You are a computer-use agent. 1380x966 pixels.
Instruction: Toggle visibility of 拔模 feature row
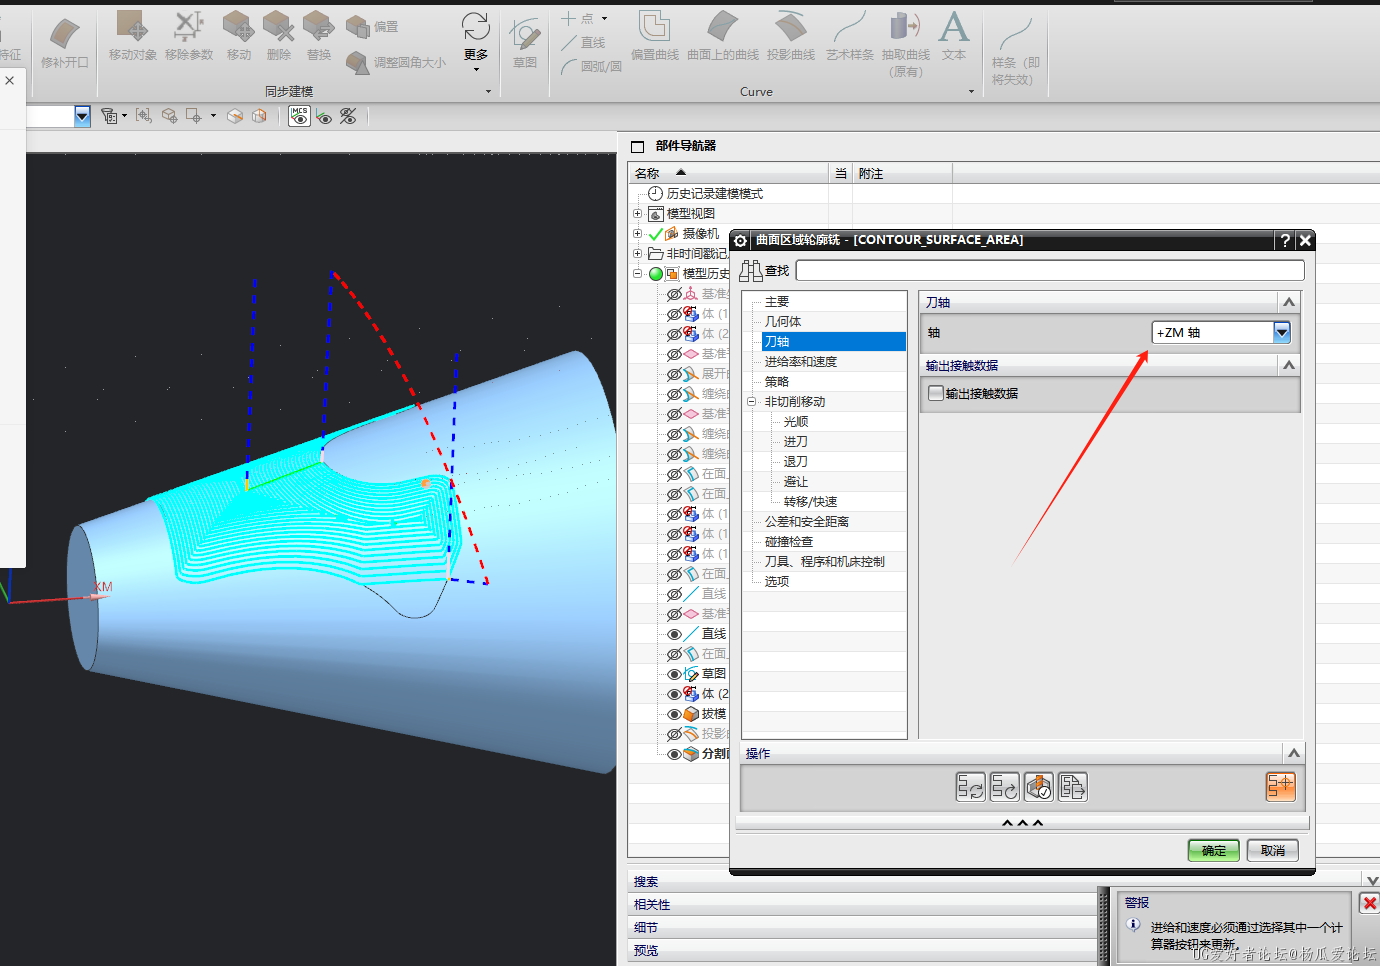pyautogui.click(x=674, y=714)
